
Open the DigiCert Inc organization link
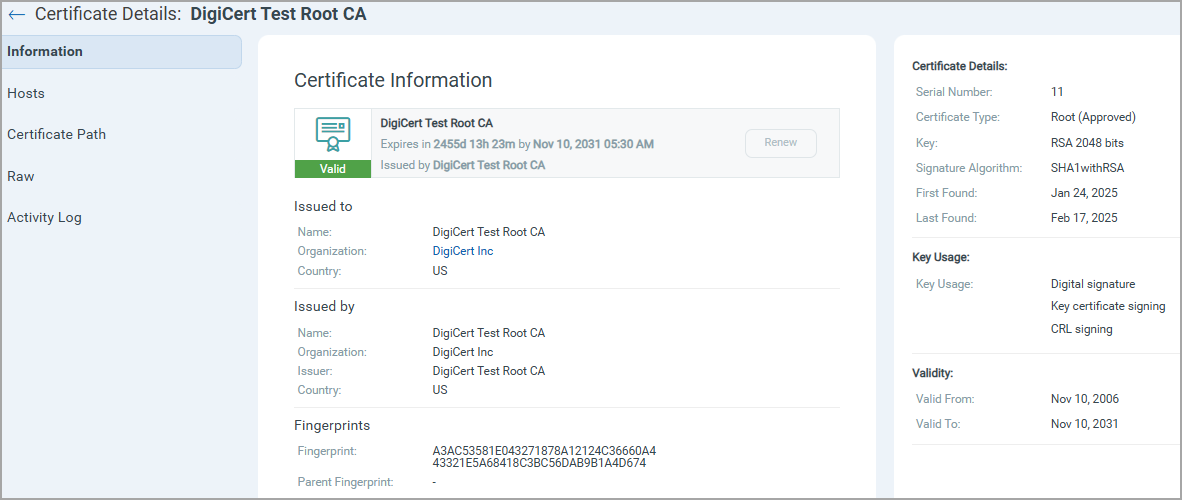pos(463,250)
